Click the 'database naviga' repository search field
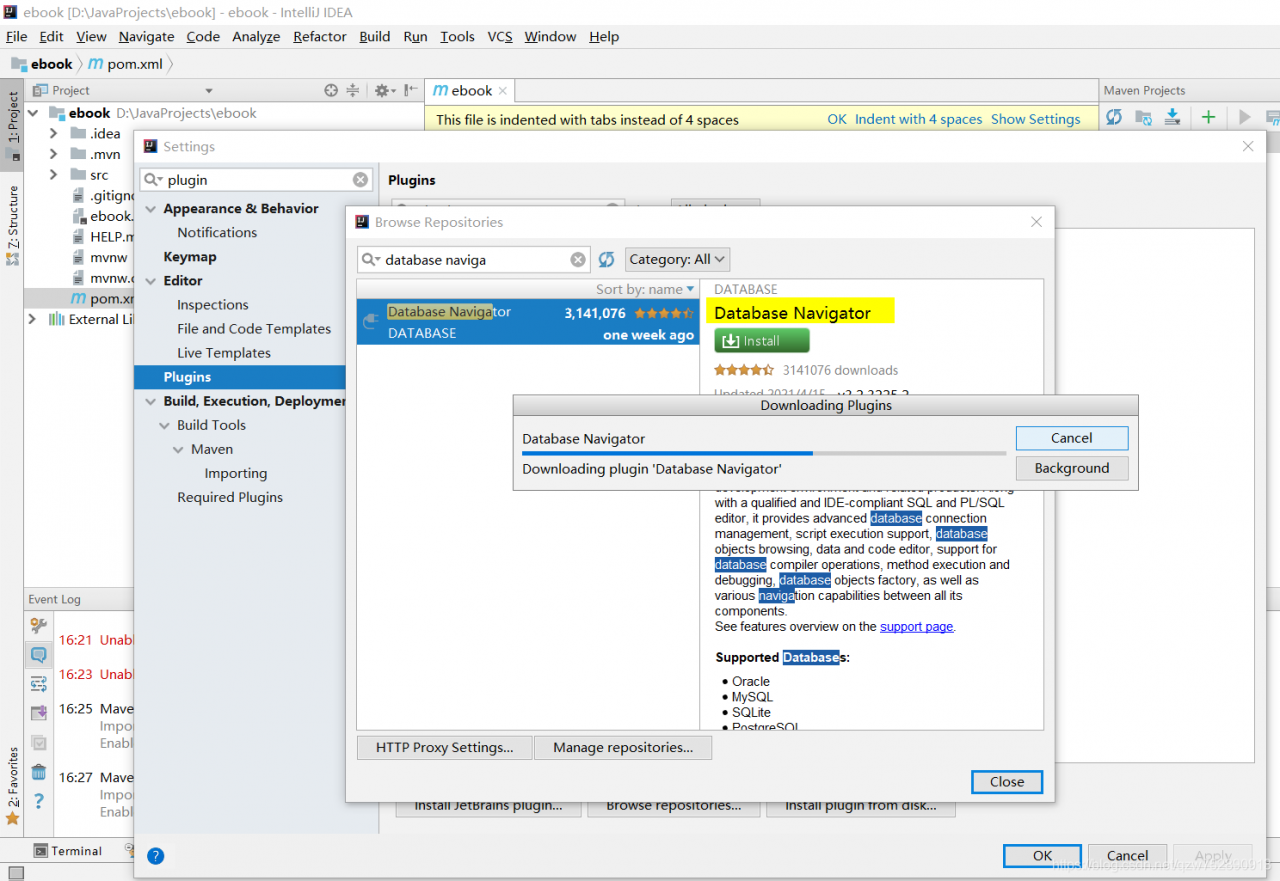Viewport: 1280px width, 881px height. [474, 260]
